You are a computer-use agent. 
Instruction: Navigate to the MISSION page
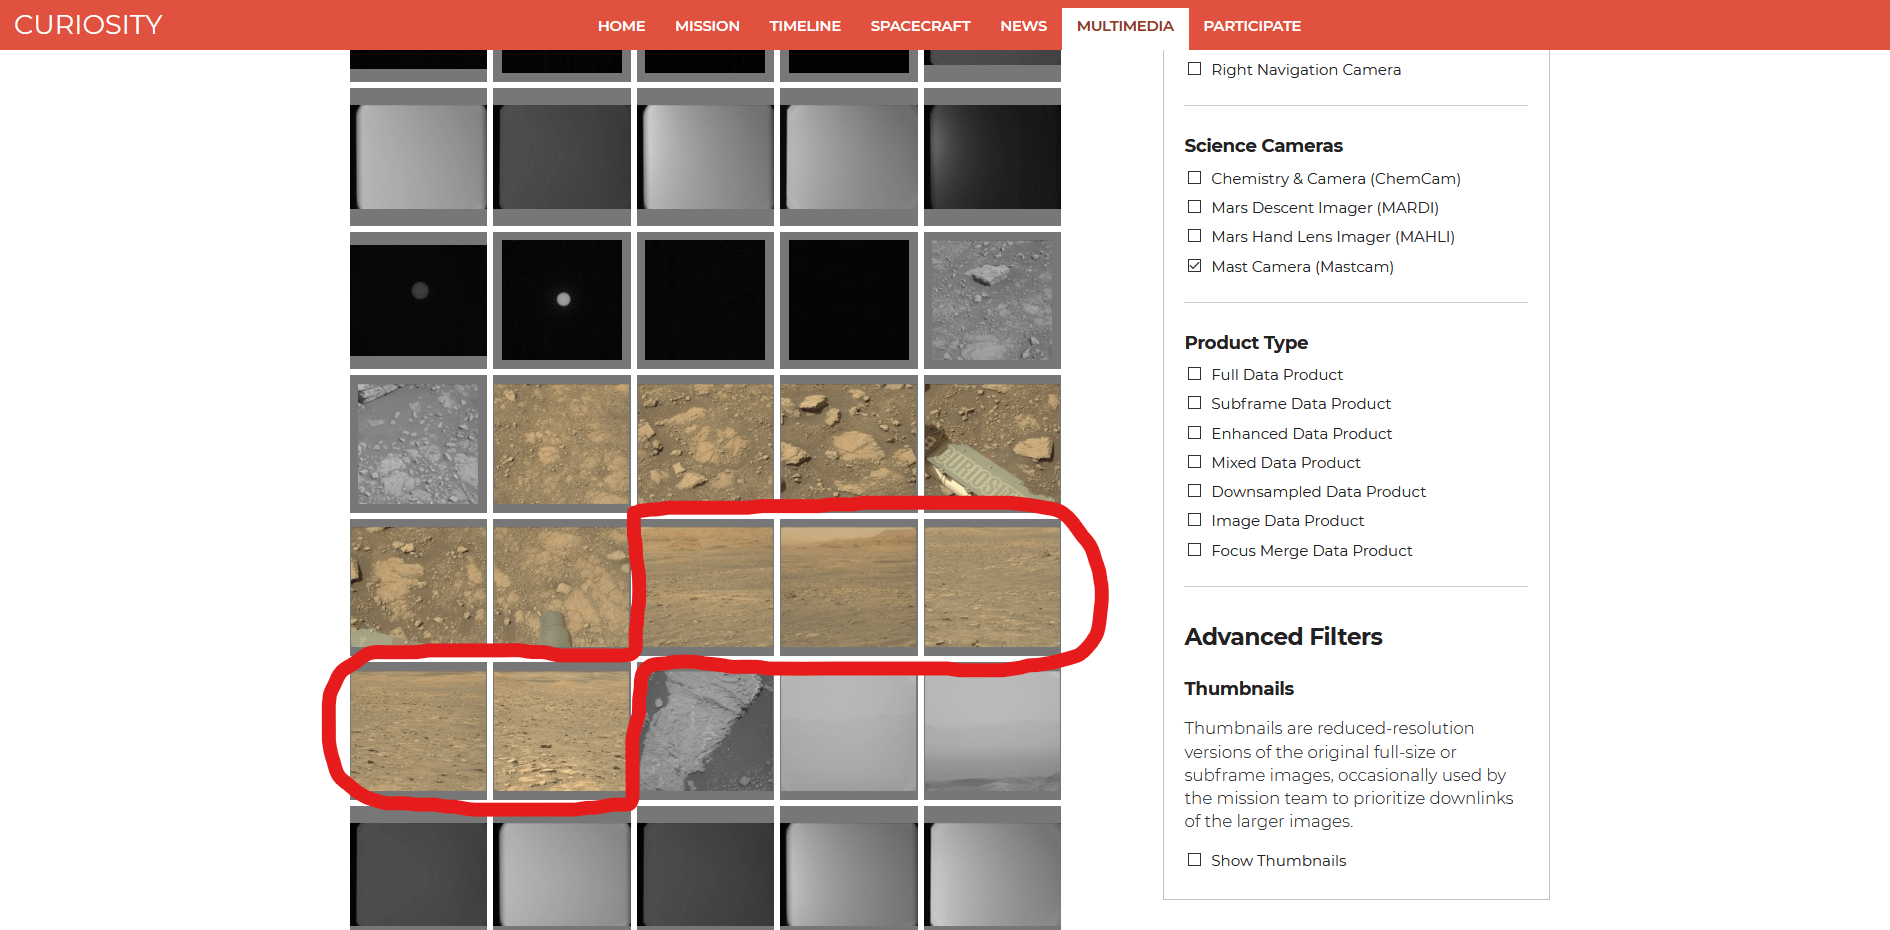click(x=707, y=26)
